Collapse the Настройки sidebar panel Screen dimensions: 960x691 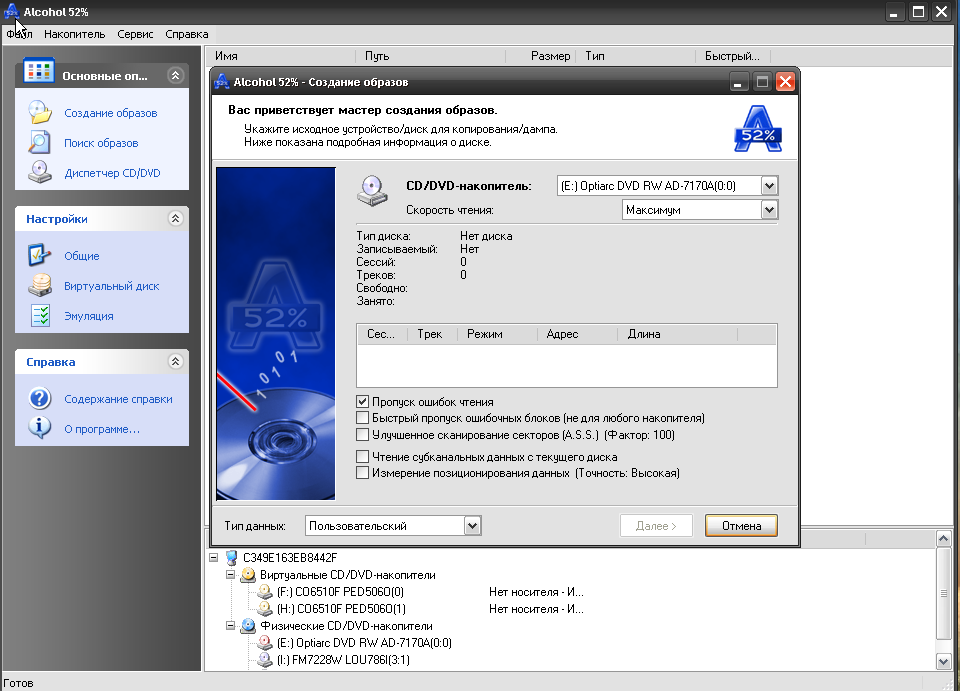(176, 219)
